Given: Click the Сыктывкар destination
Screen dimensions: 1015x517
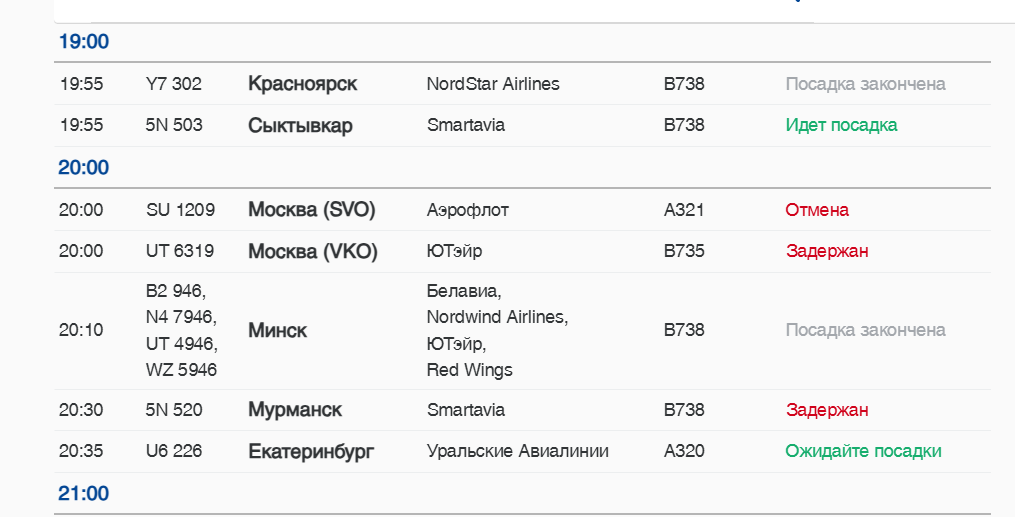Looking at the screenshot, I should pyautogui.click(x=300, y=126).
